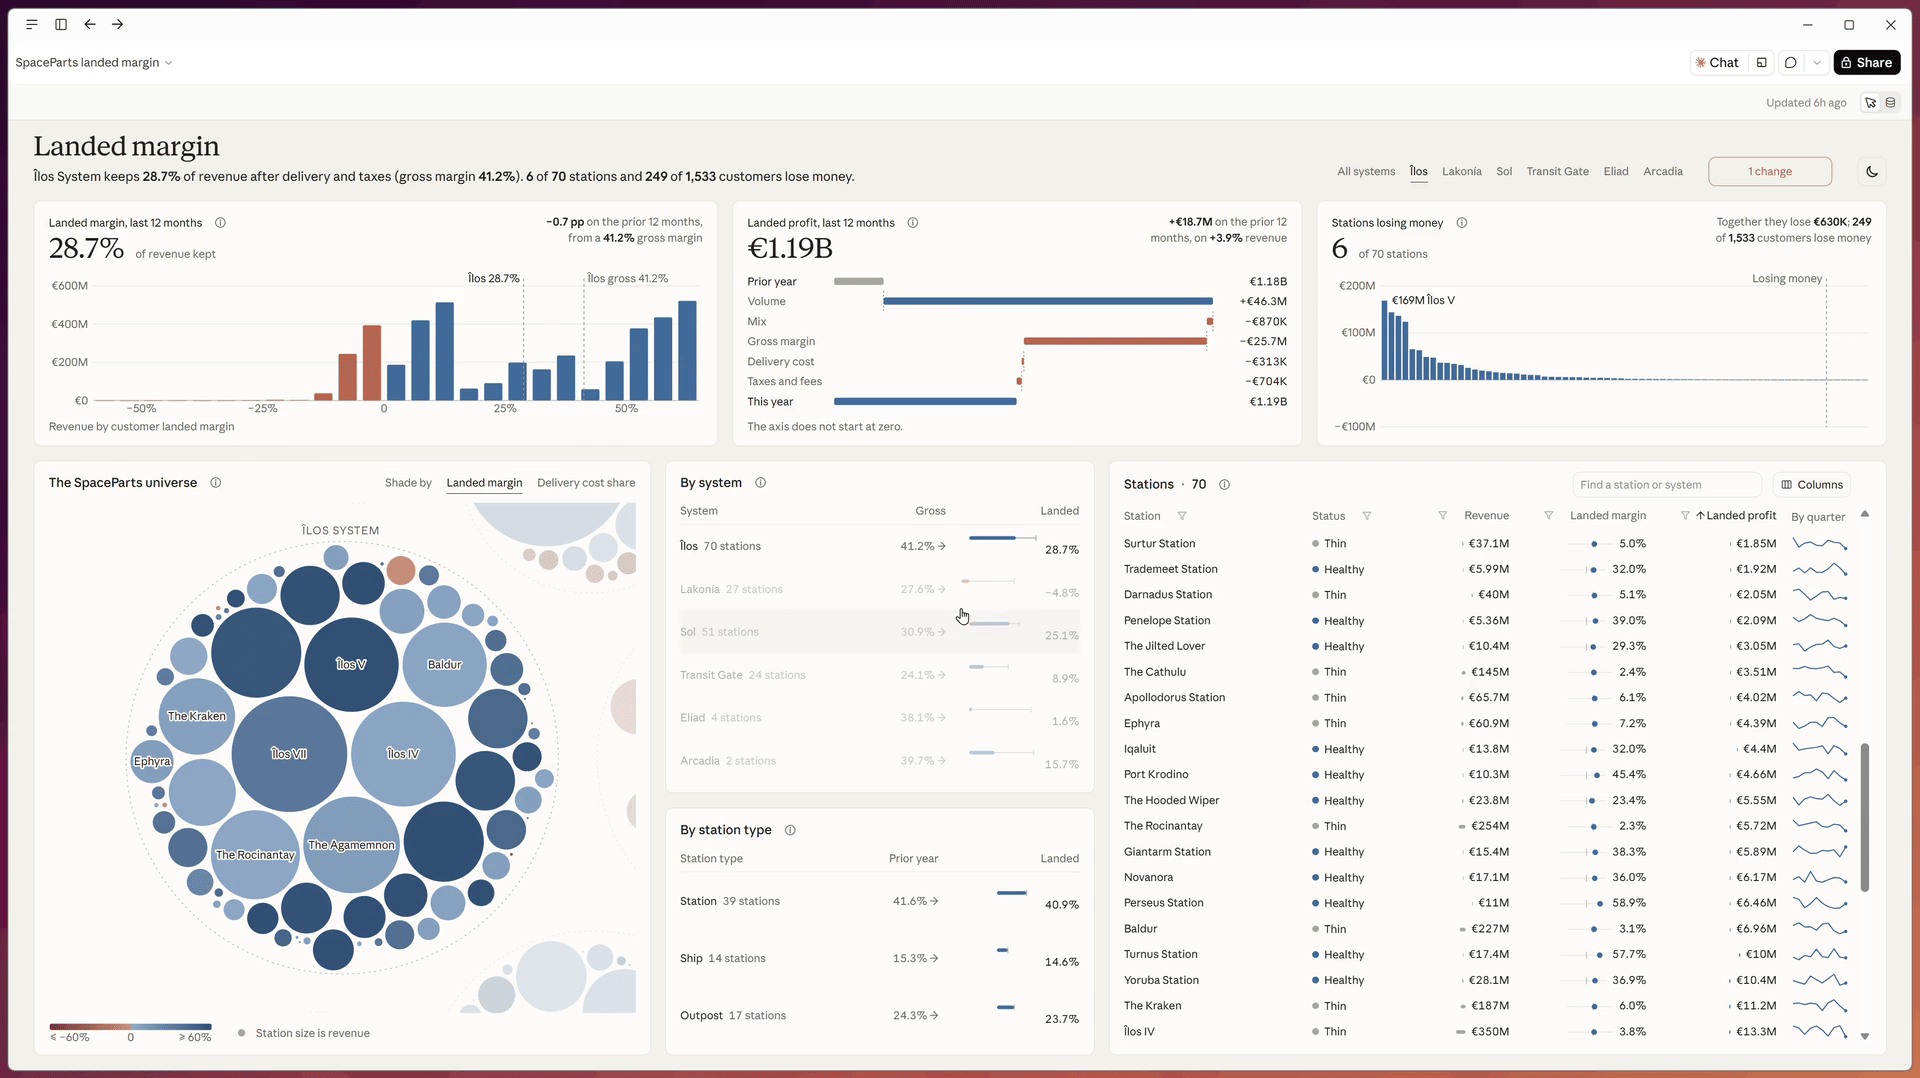Viewport: 1920px width, 1078px height.
Task: Open the filter icon left of Landed margin header
Action: click(1549, 516)
